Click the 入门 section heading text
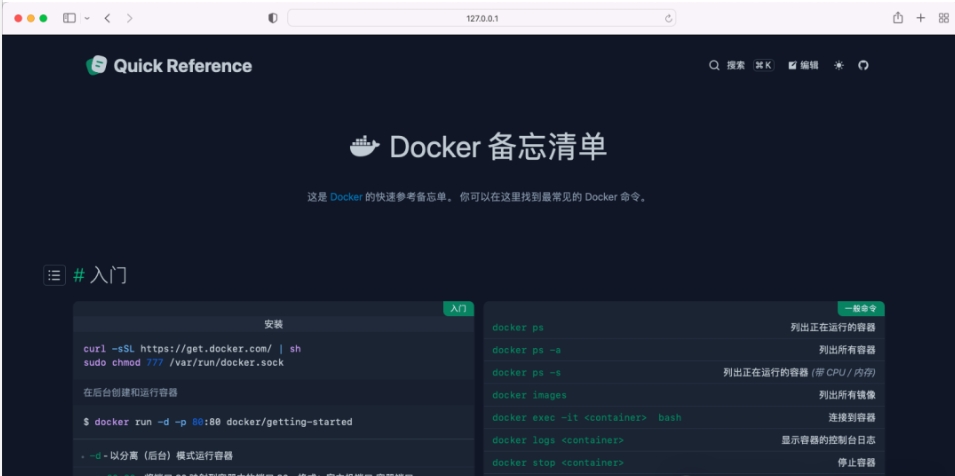Image resolution: width=955 pixels, height=476 pixels. click(x=108, y=275)
